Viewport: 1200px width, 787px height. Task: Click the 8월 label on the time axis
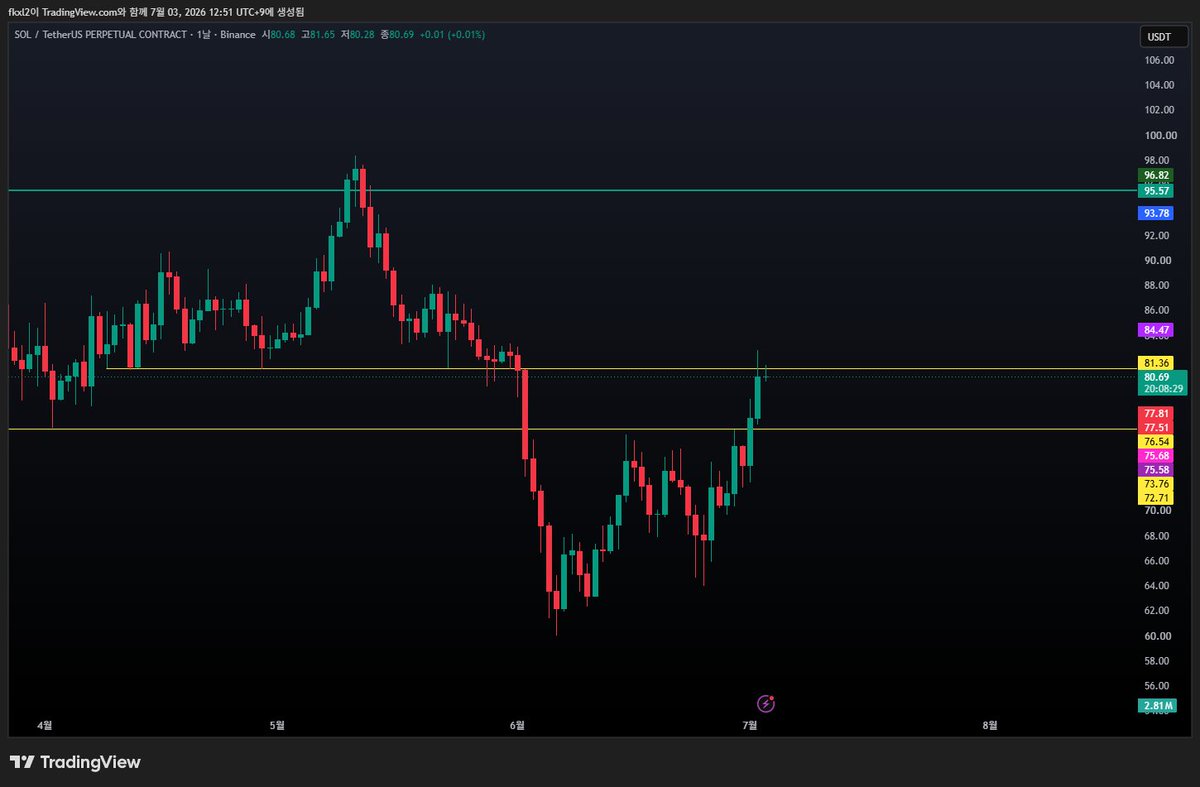coord(991,726)
